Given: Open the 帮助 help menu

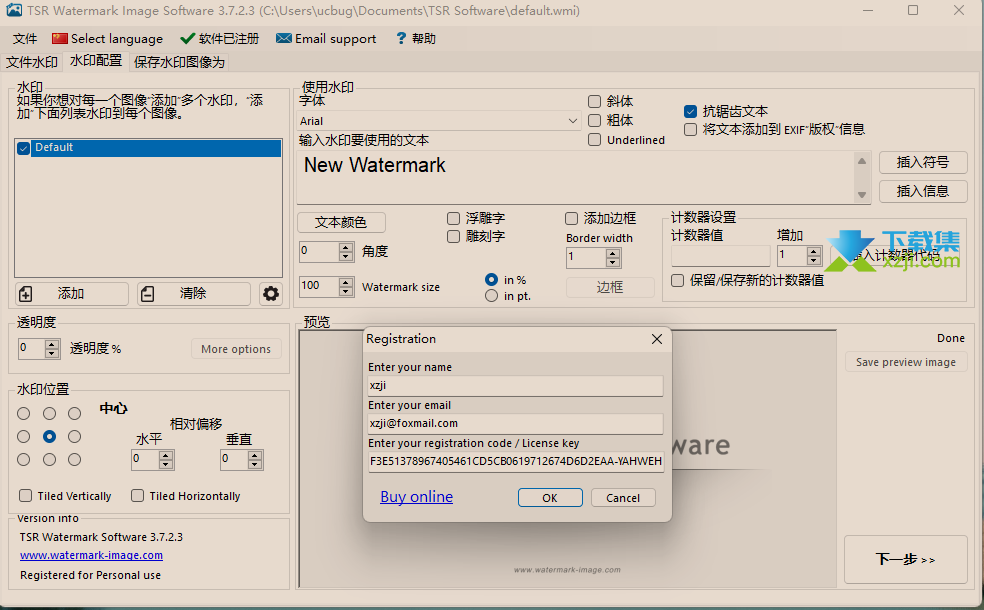Looking at the screenshot, I should pyautogui.click(x=415, y=39).
